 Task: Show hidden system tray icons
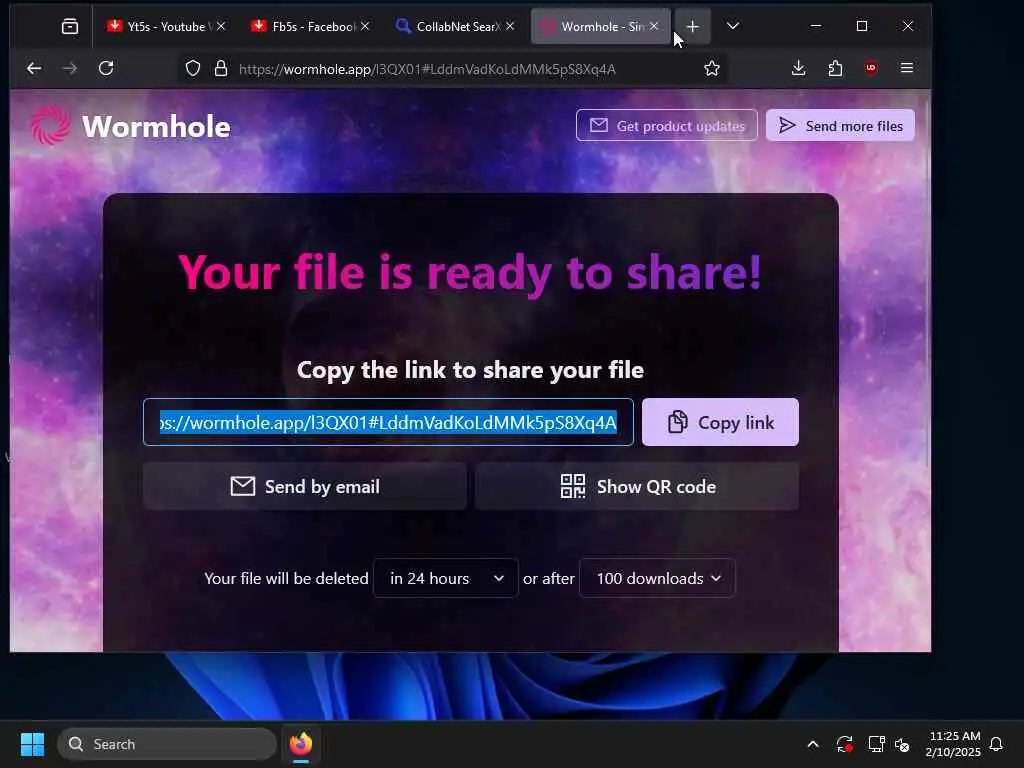point(812,744)
